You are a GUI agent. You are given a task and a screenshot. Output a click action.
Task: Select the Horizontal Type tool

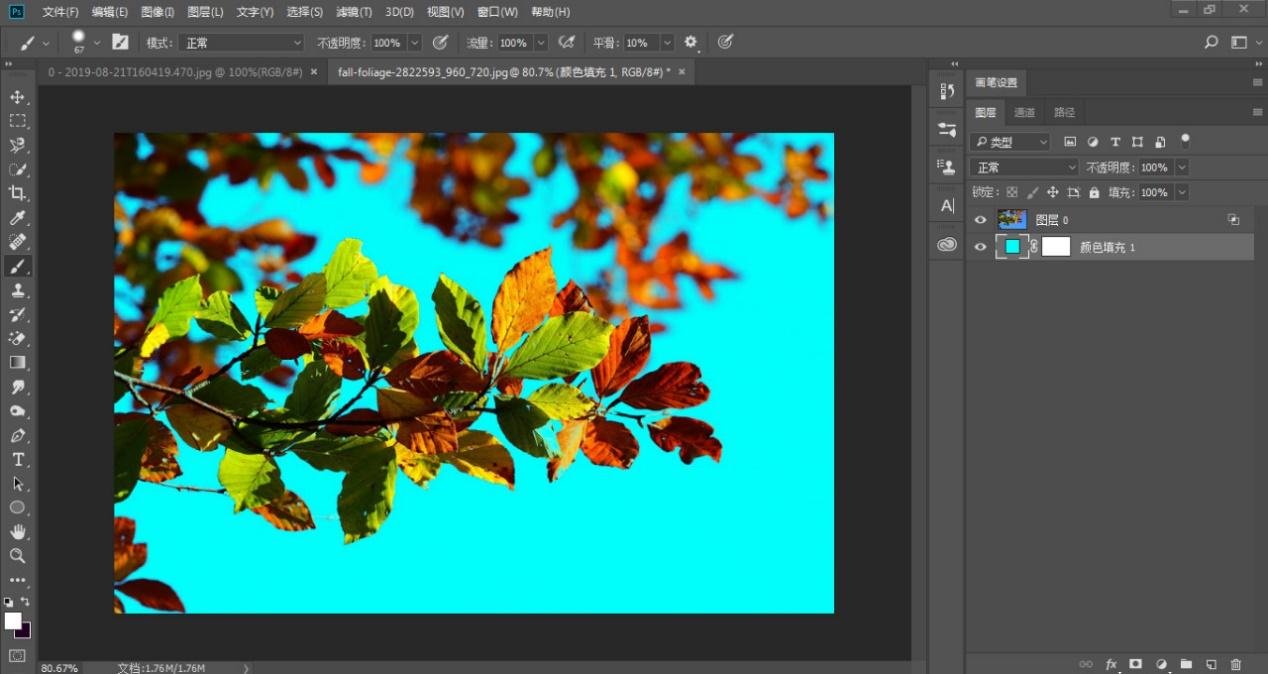tap(18, 459)
